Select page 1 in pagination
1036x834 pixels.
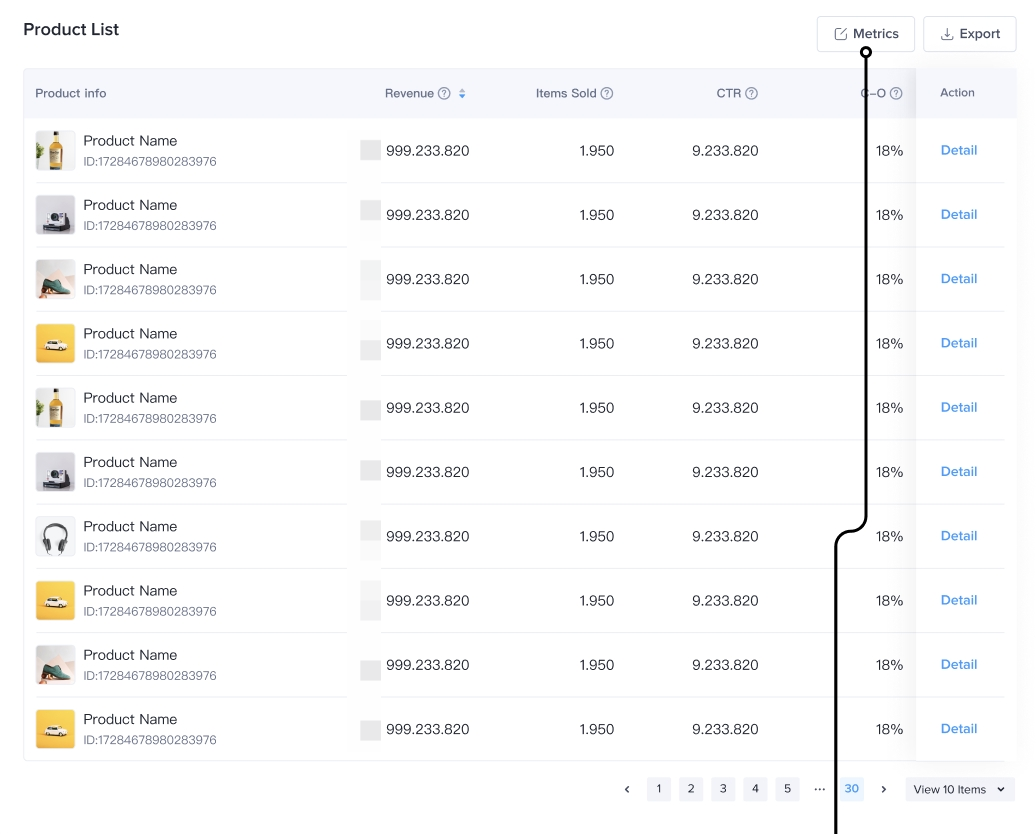coord(658,789)
